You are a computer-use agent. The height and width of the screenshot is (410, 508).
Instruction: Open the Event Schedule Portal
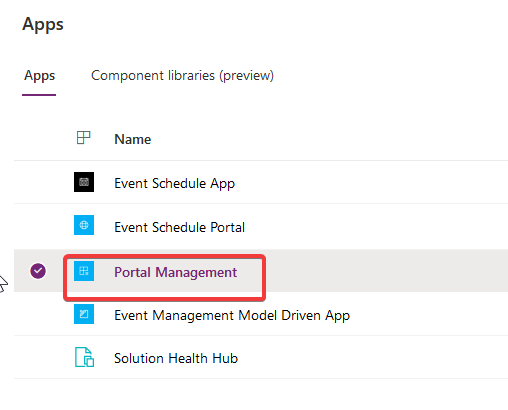point(179,227)
